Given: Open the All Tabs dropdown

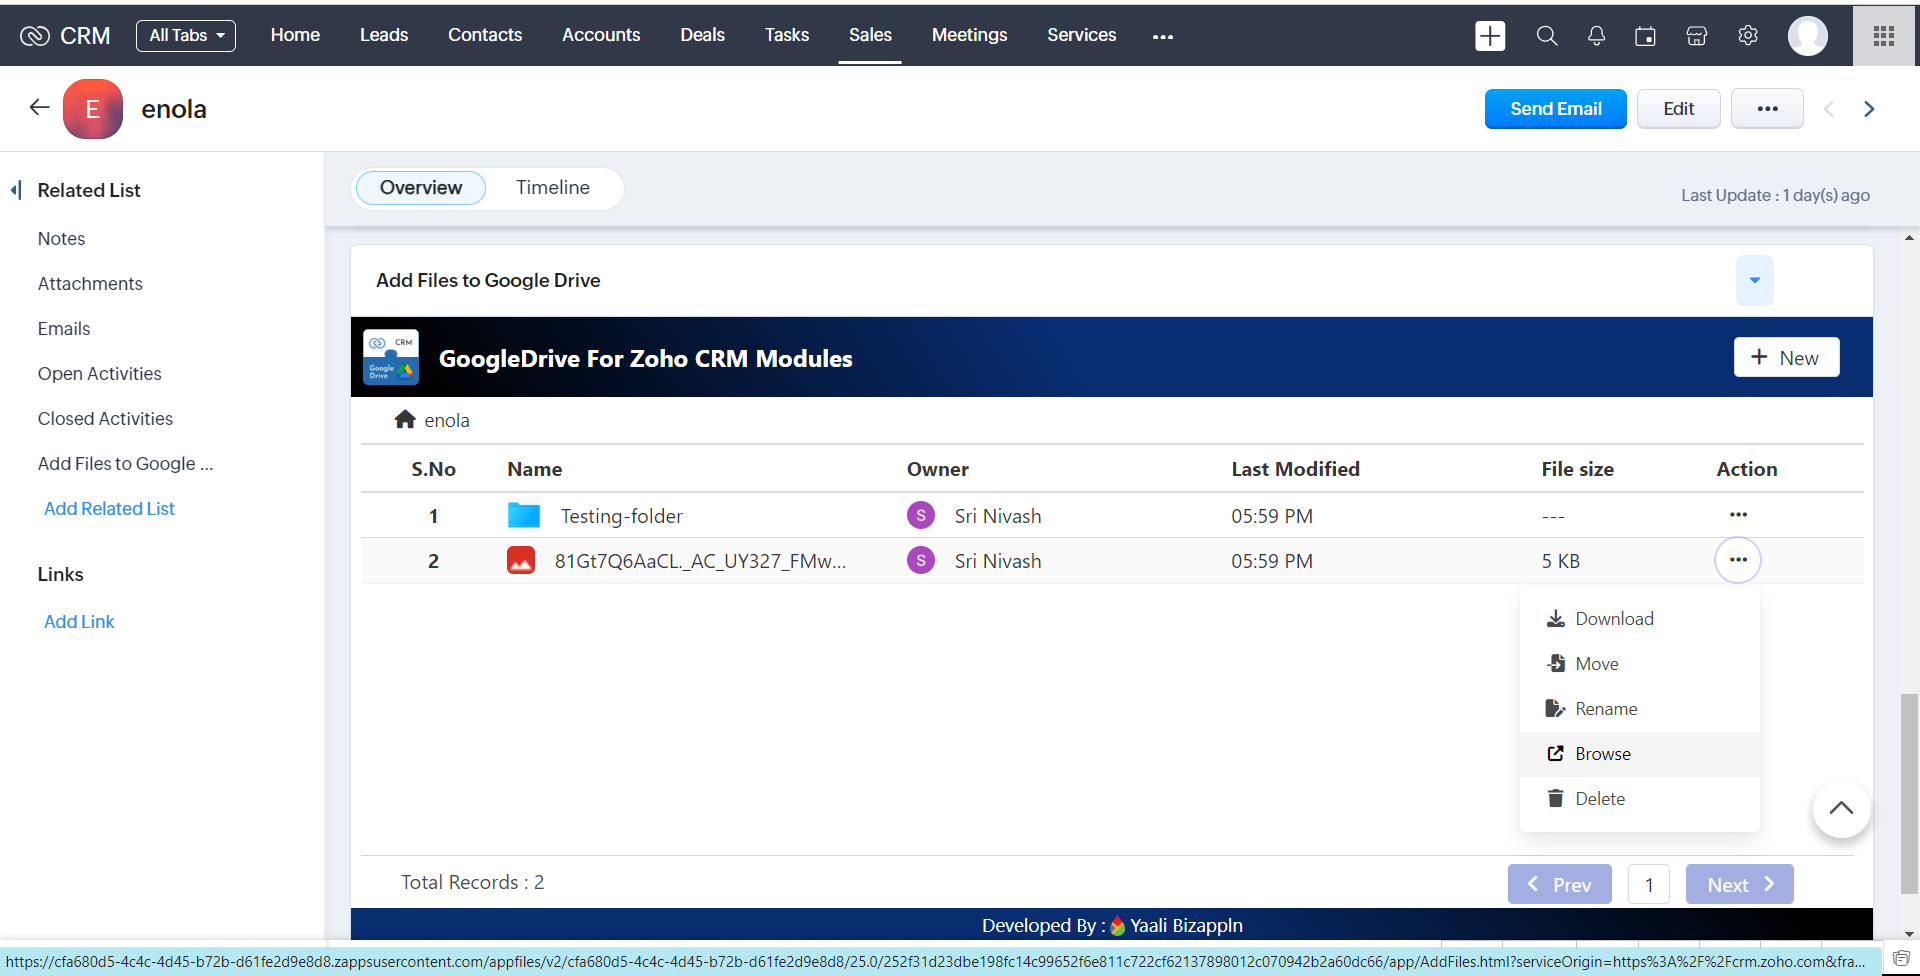Looking at the screenshot, I should click(186, 36).
